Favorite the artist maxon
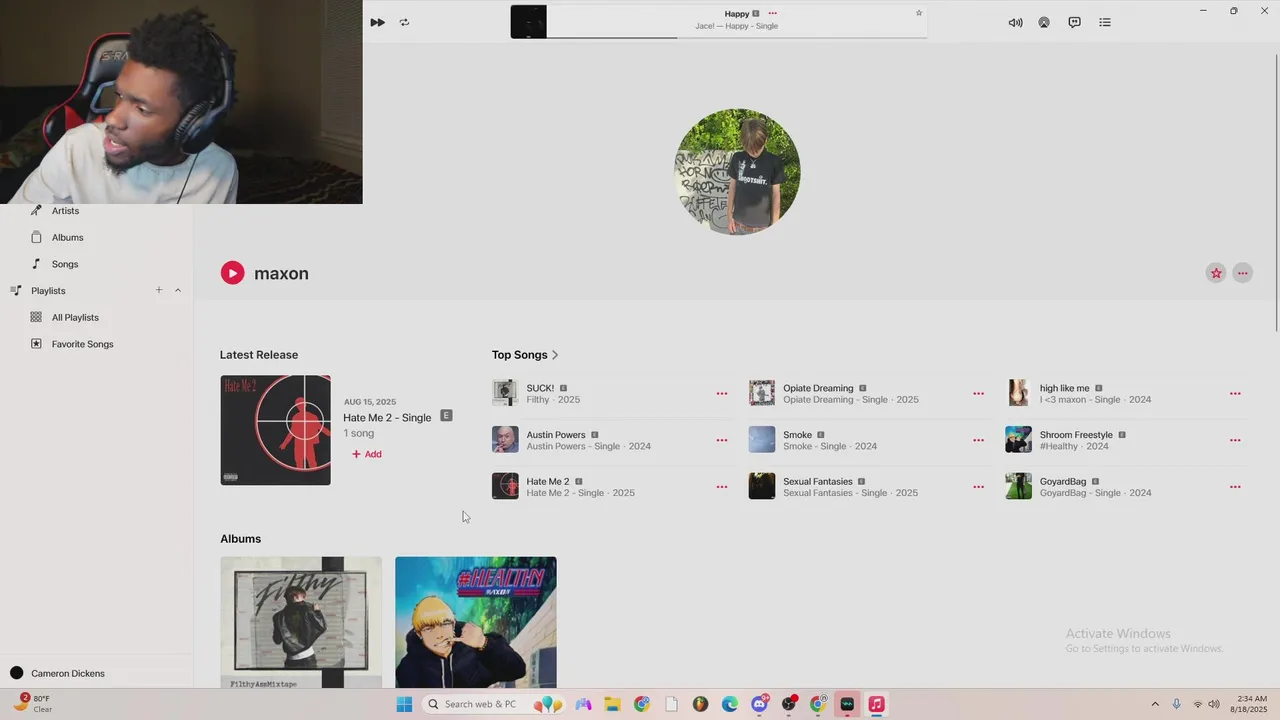This screenshot has width=1280, height=720. (x=1216, y=273)
